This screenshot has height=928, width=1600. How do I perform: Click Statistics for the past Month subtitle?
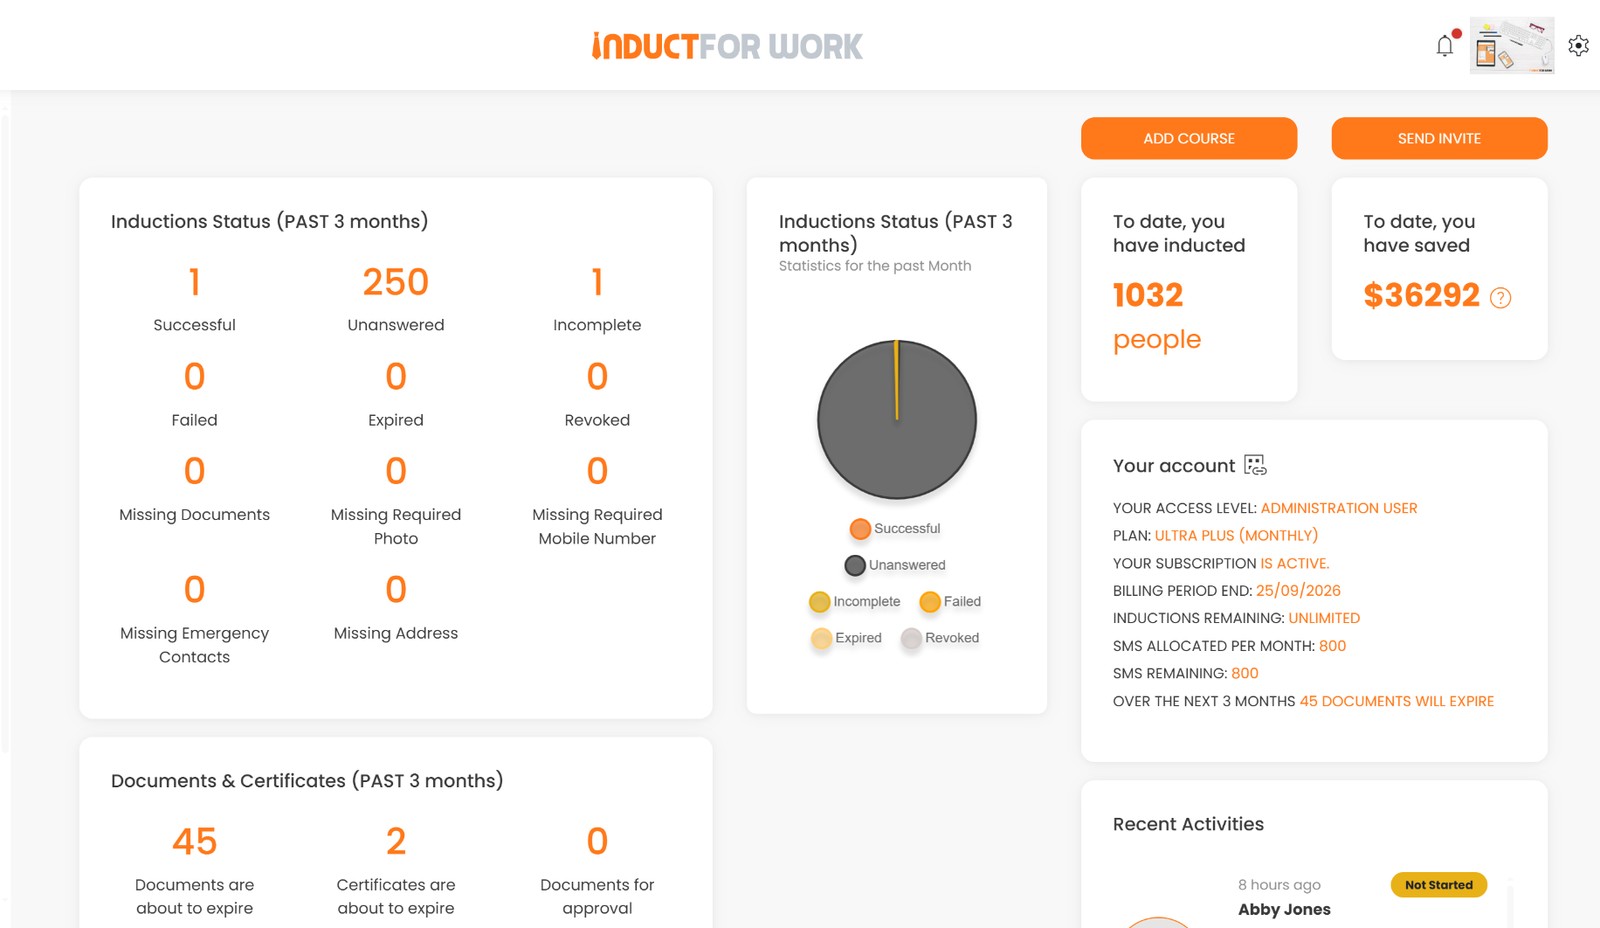coord(875,266)
